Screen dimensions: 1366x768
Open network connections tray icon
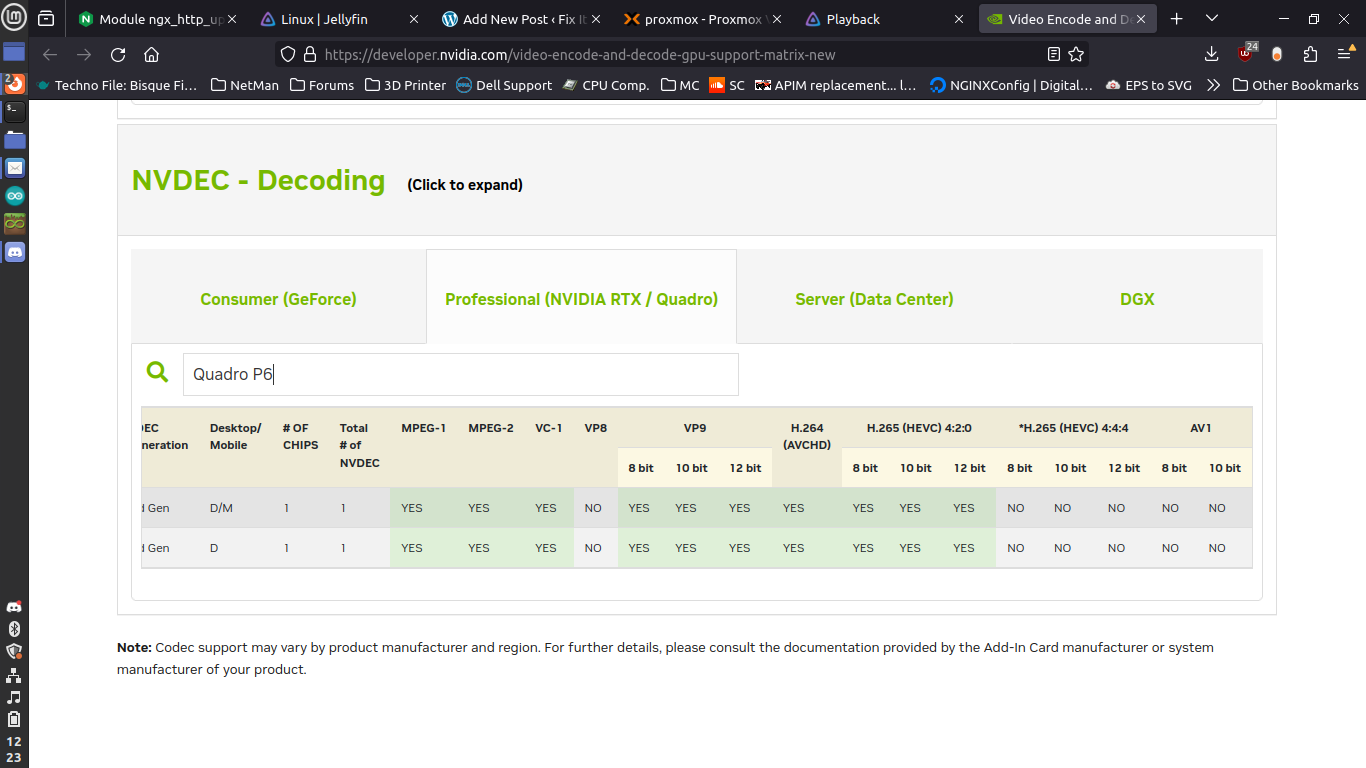[x=14, y=674]
